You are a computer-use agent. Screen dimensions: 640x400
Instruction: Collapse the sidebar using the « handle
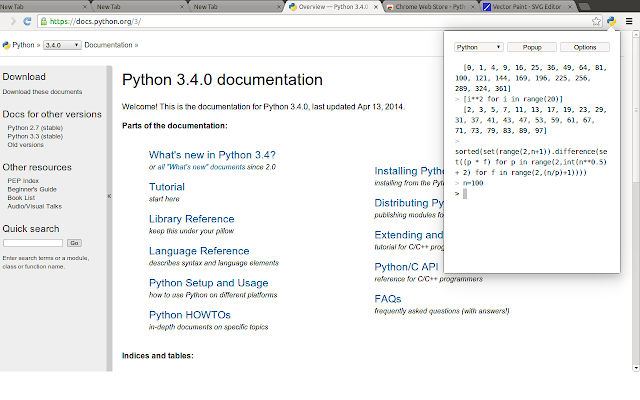[x=109, y=196]
